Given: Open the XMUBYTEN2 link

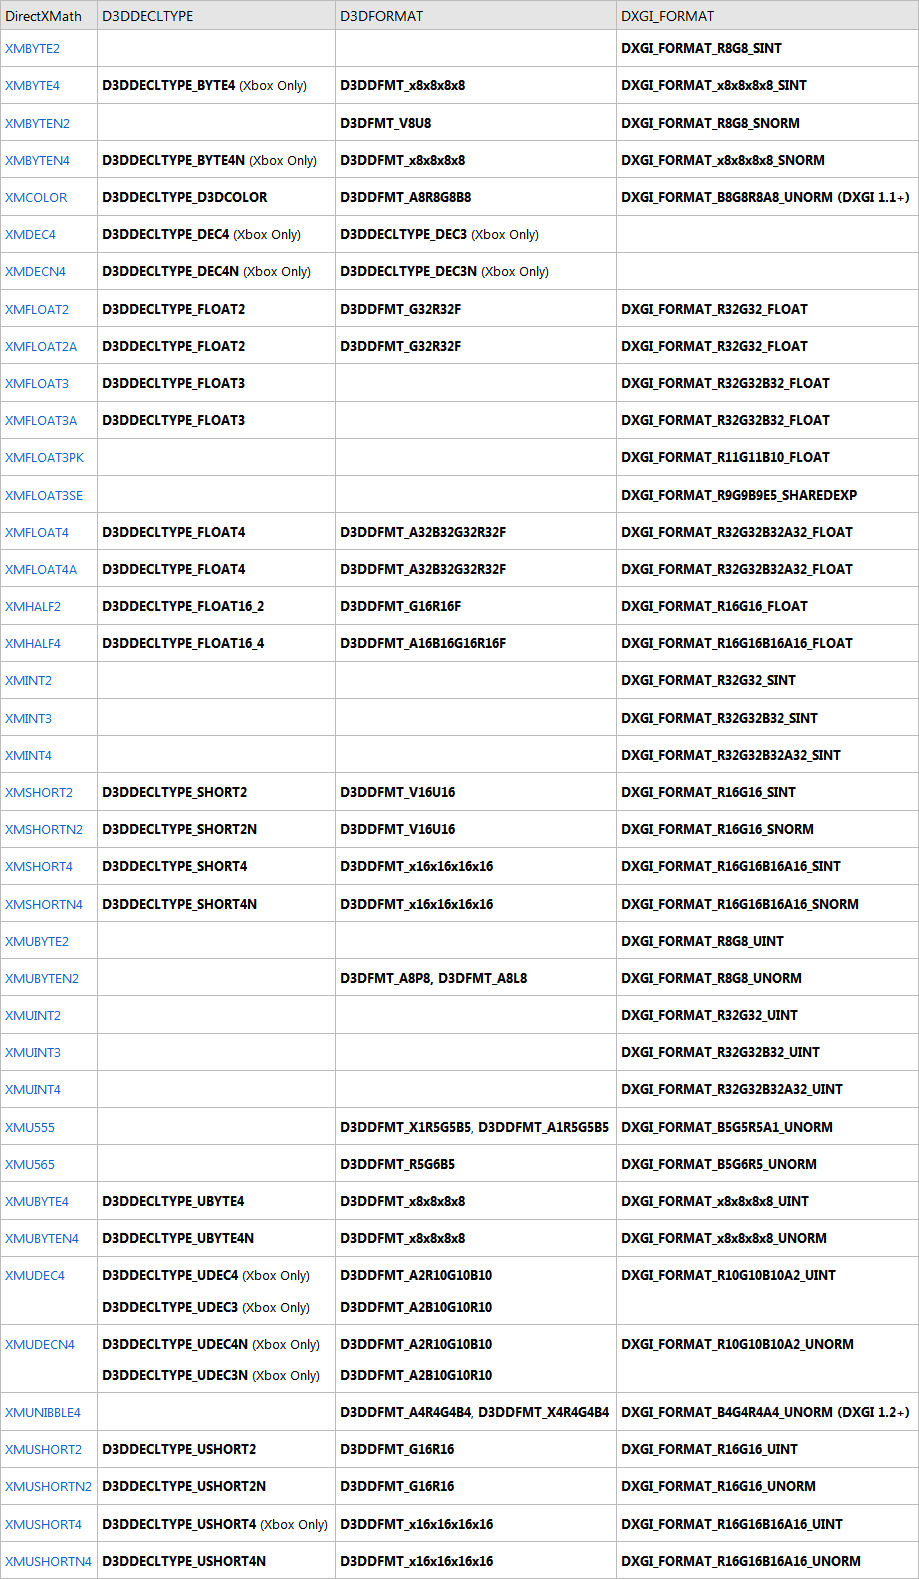Looking at the screenshot, I should pos(42,978).
